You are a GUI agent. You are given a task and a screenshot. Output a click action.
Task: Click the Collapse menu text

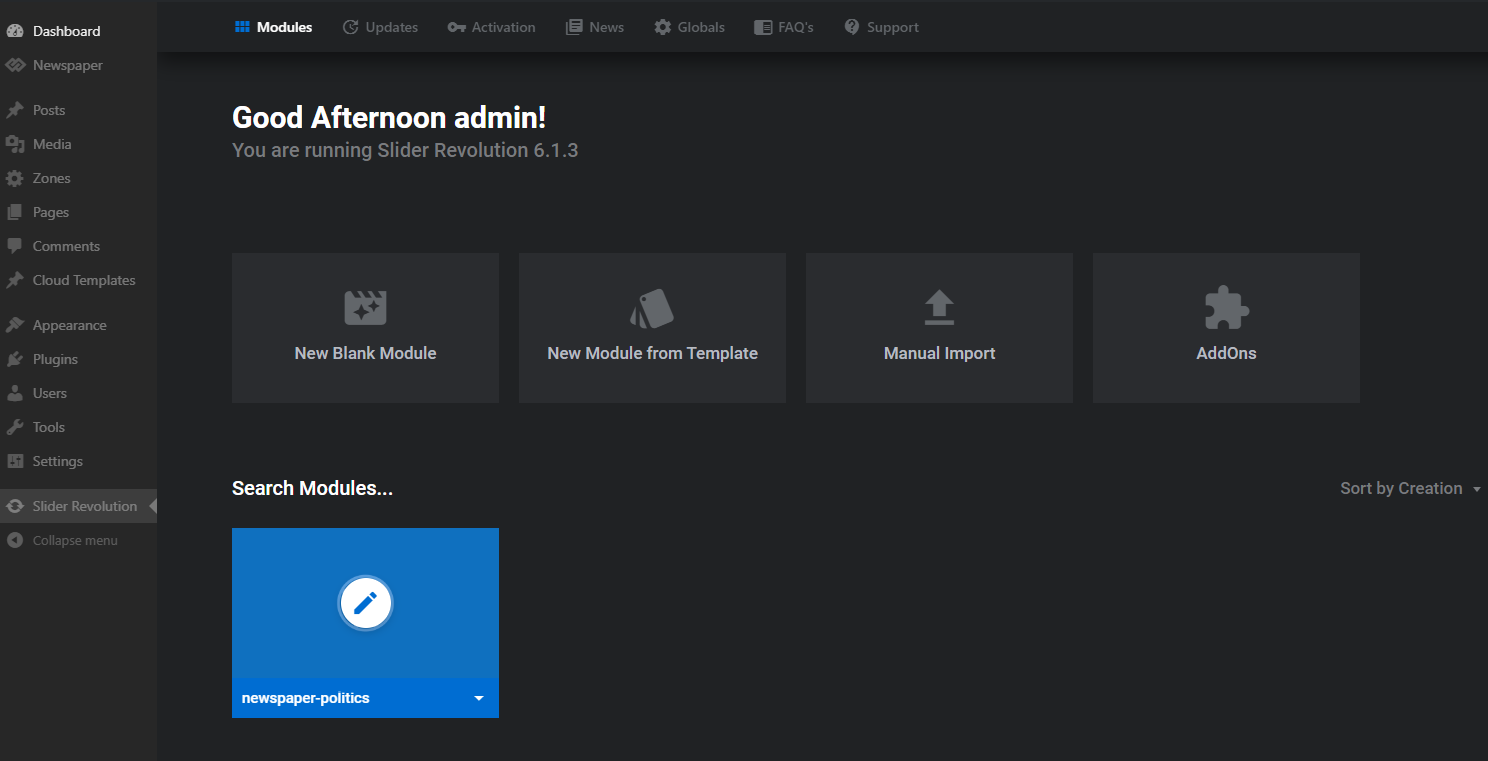click(75, 540)
